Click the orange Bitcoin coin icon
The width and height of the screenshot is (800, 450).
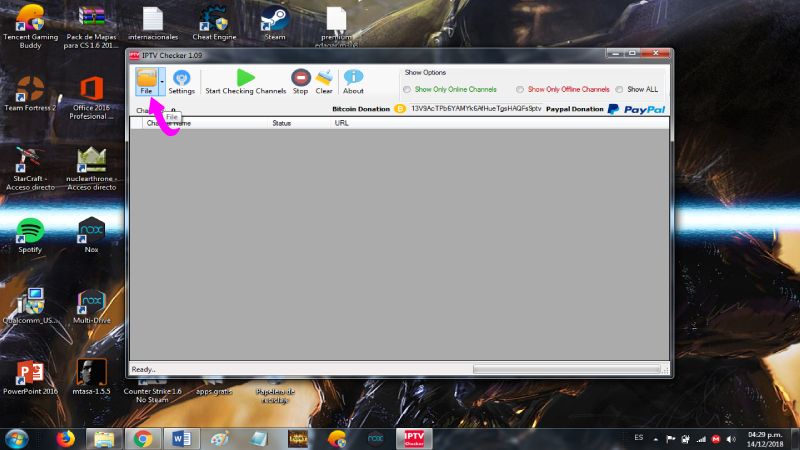[399, 109]
